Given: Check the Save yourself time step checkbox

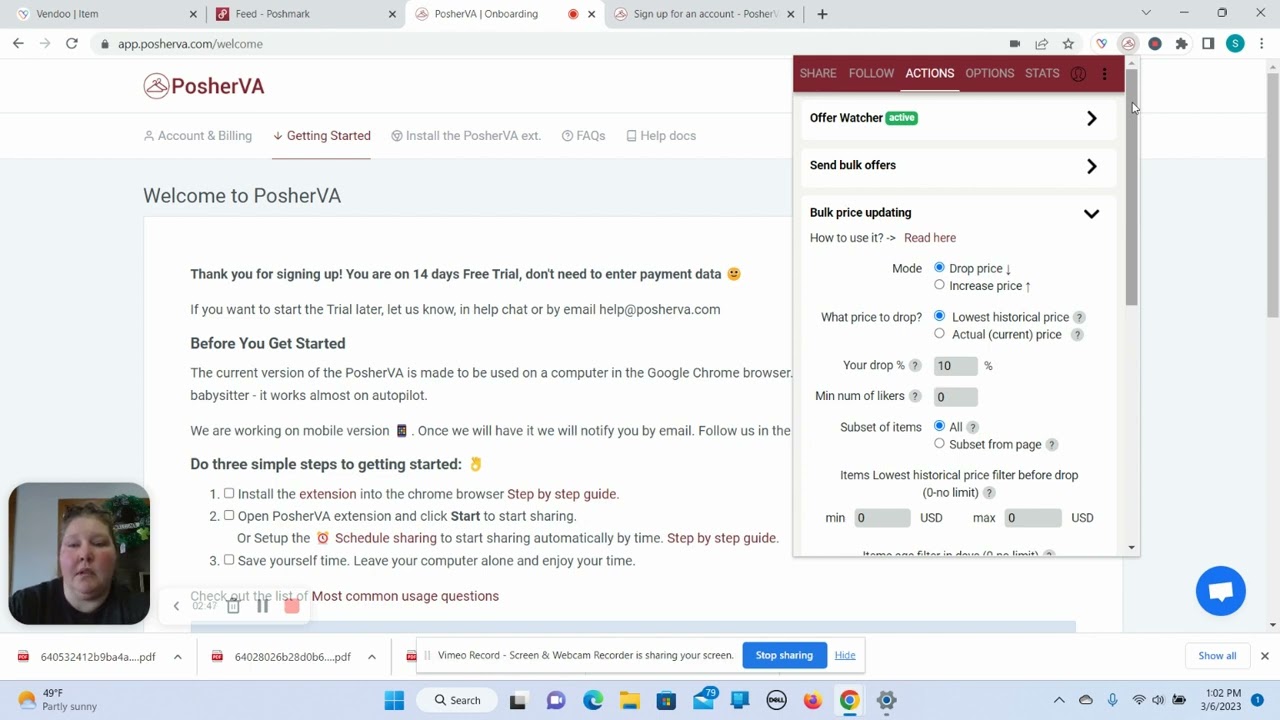Looking at the screenshot, I should pyautogui.click(x=229, y=560).
